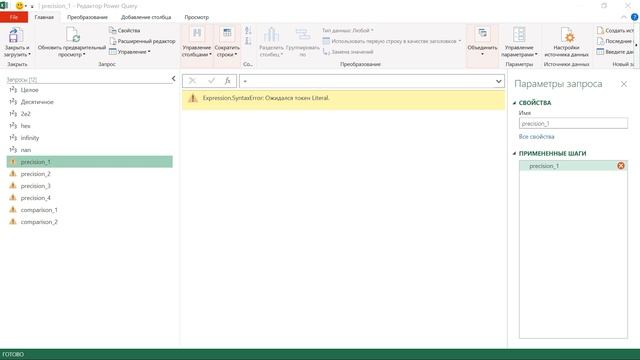Viewport: 640px width, 360px height.
Task: Edit the query name field (Имя)
Action: pyautogui.click(x=573, y=123)
